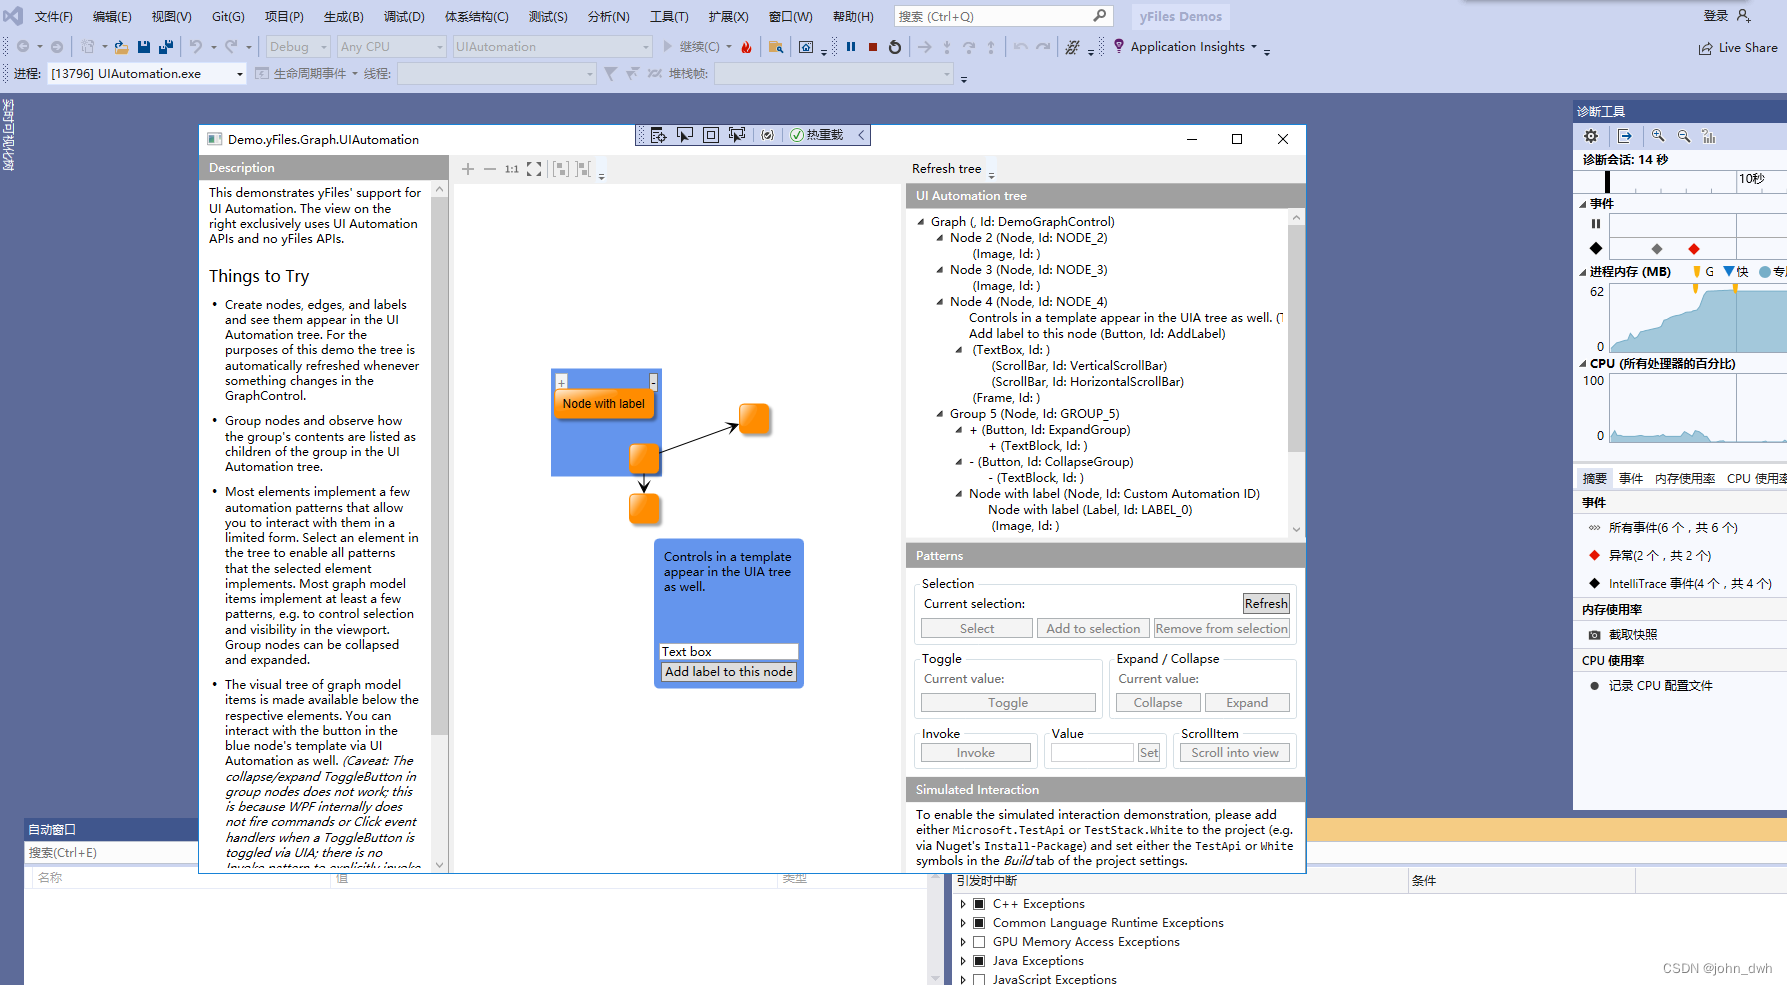
Task: Take memory snapshot camera icon
Action: 1594,635
